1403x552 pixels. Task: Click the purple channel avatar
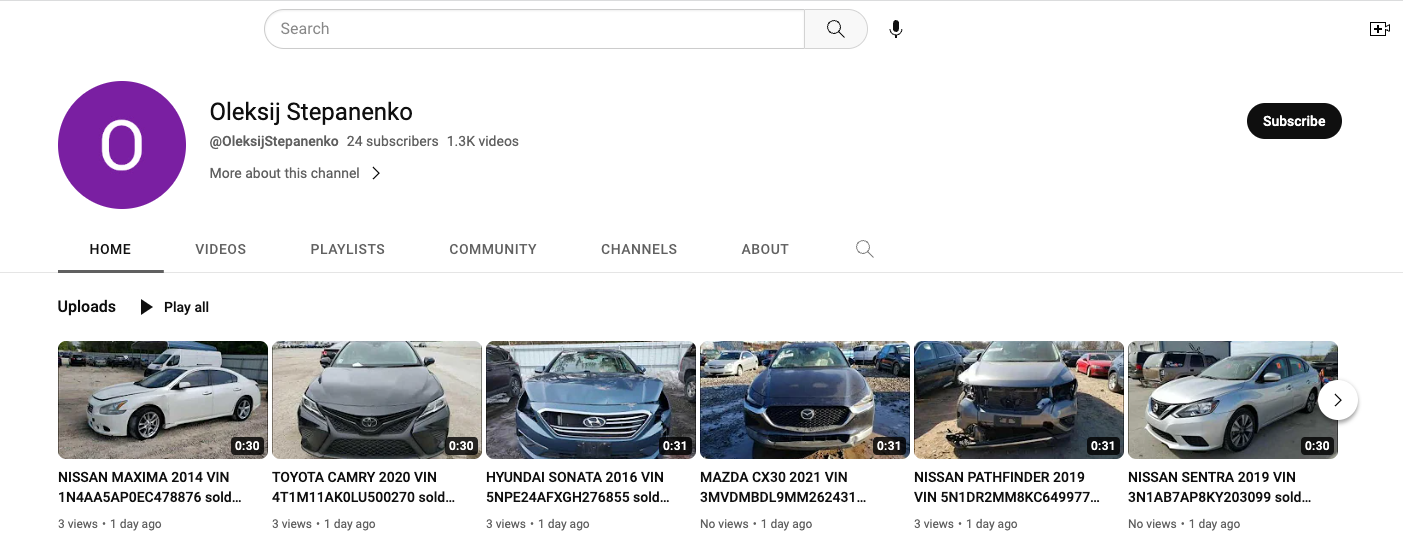[122, 145]
